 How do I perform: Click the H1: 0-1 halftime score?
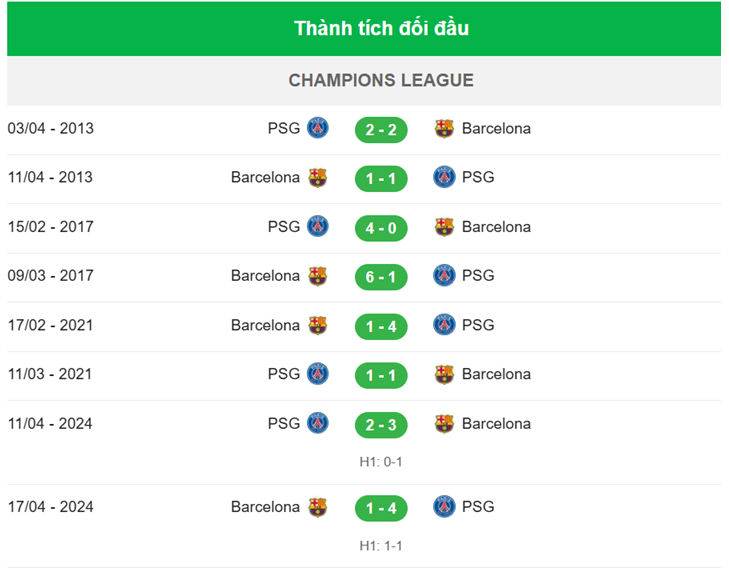pyautogui.click(x=381, y=462)
